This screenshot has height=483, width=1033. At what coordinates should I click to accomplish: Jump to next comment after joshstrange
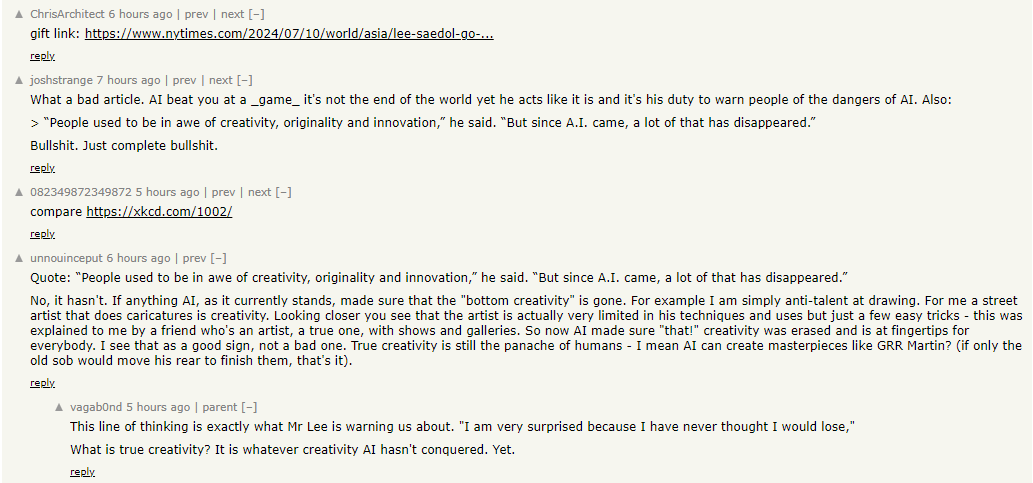(x=221, y=80)
